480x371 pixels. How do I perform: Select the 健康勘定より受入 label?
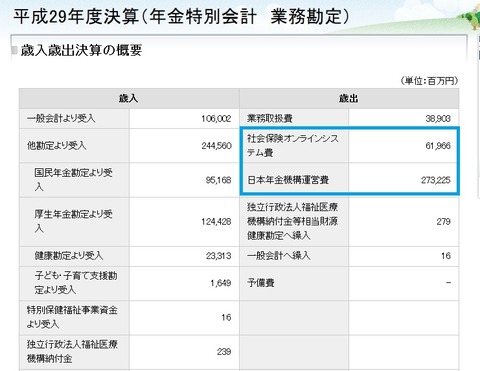69,256
